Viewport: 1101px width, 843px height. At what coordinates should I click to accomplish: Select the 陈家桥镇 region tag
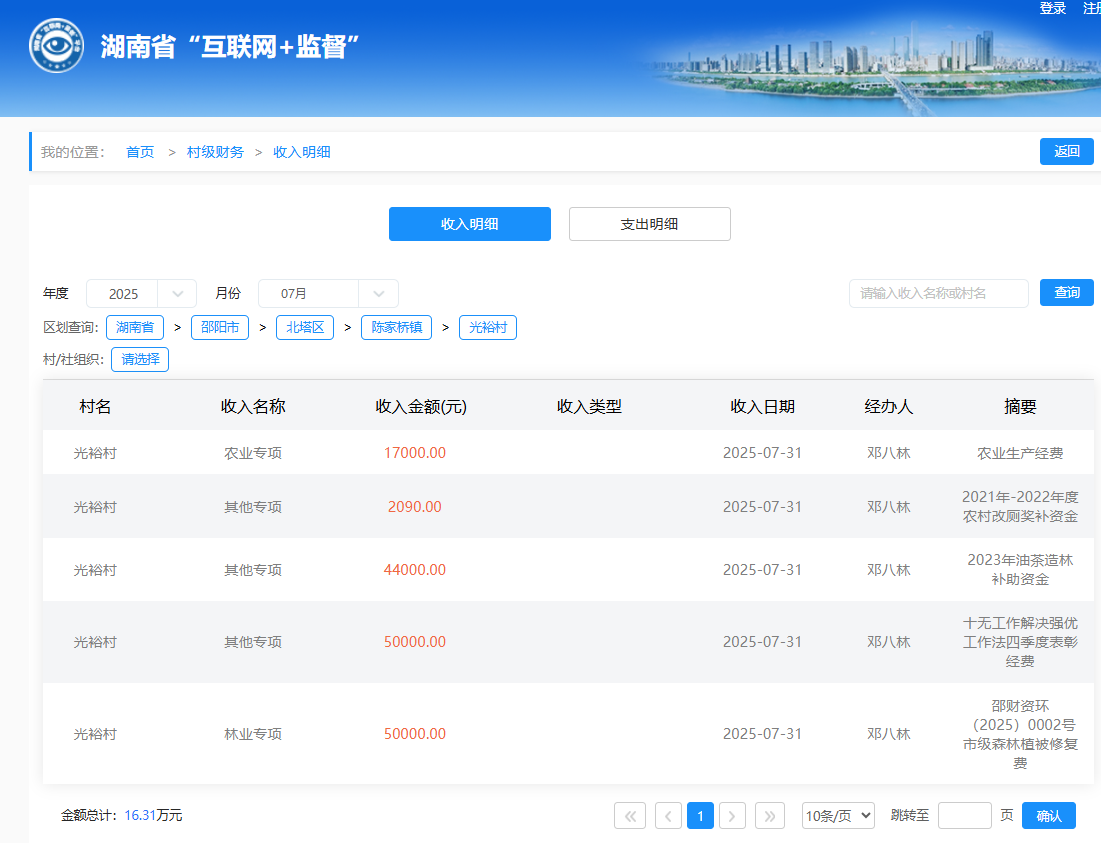[396, 328]
